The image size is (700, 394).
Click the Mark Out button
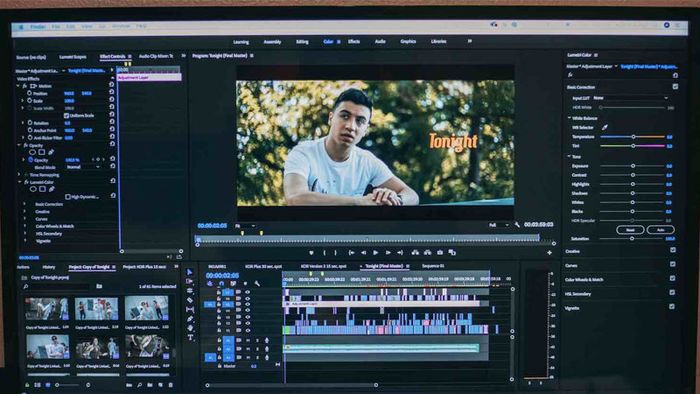pyautogui.click(x=336, y=253)
